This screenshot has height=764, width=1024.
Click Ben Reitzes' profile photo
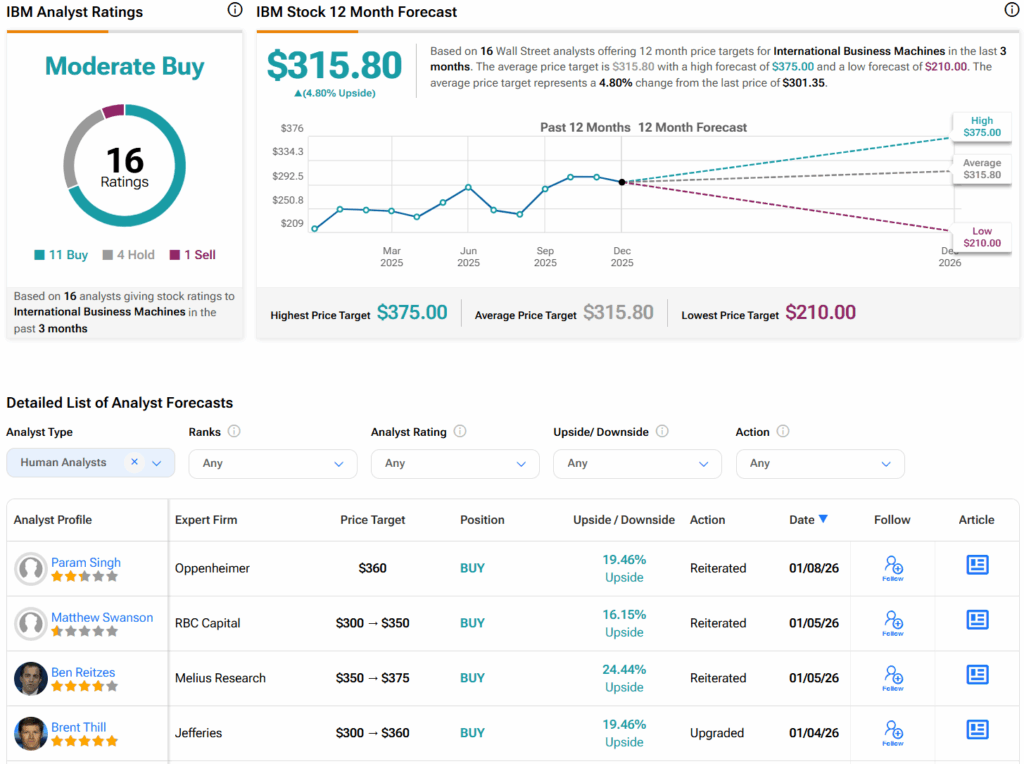click(31, 678)
